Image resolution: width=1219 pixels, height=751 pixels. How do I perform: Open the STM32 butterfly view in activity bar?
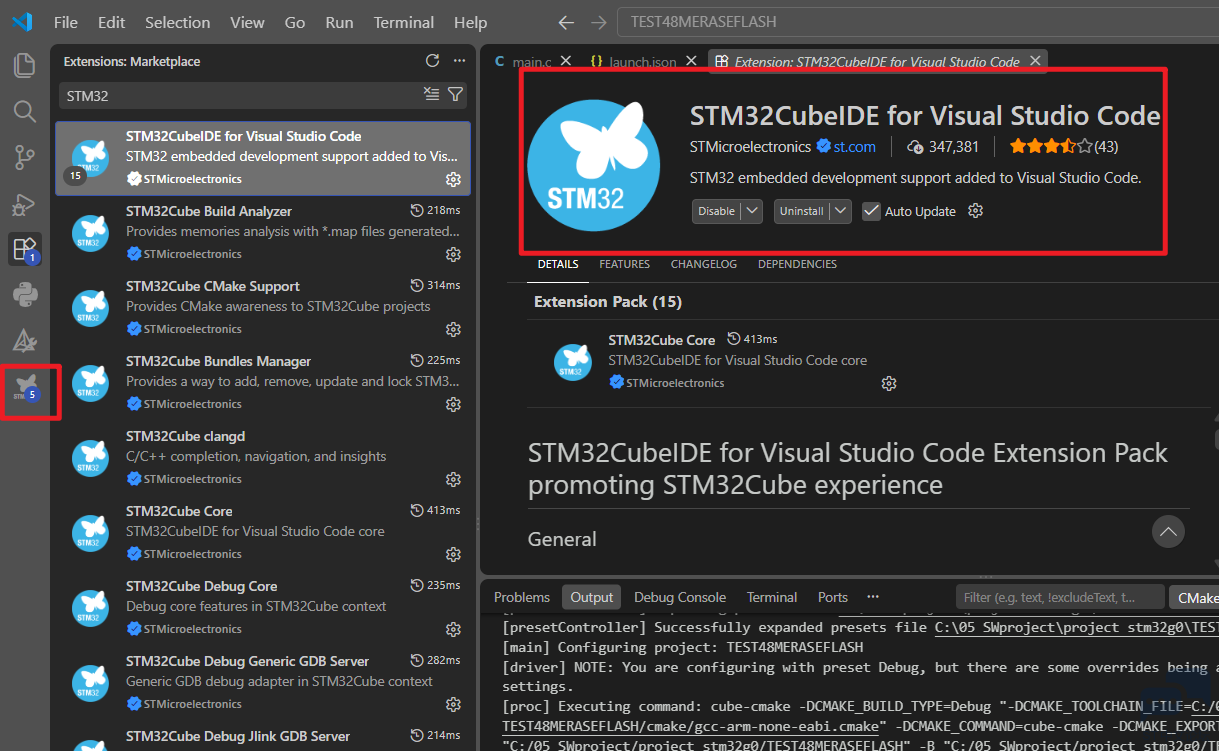[26, 390]
